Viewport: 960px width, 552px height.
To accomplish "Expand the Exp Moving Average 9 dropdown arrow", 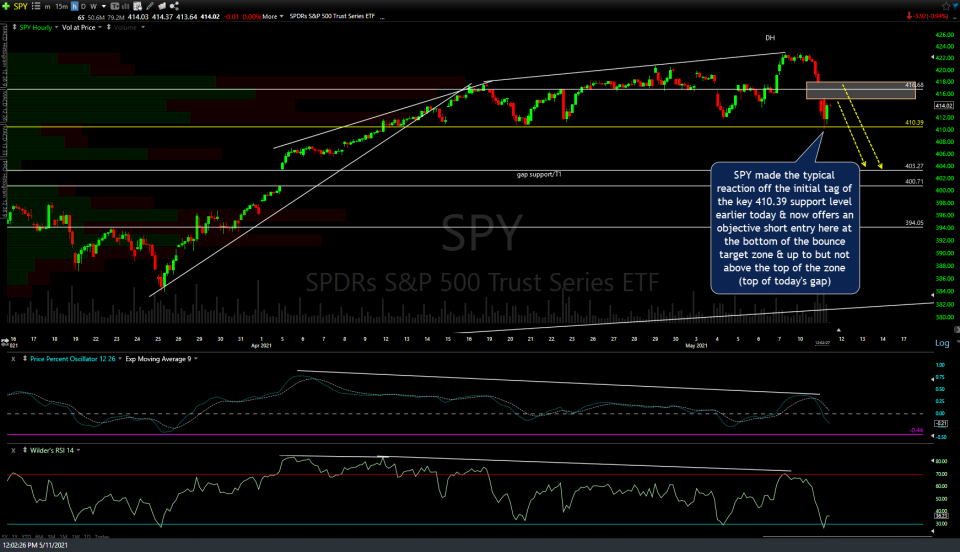I will [x=196, y=359].
